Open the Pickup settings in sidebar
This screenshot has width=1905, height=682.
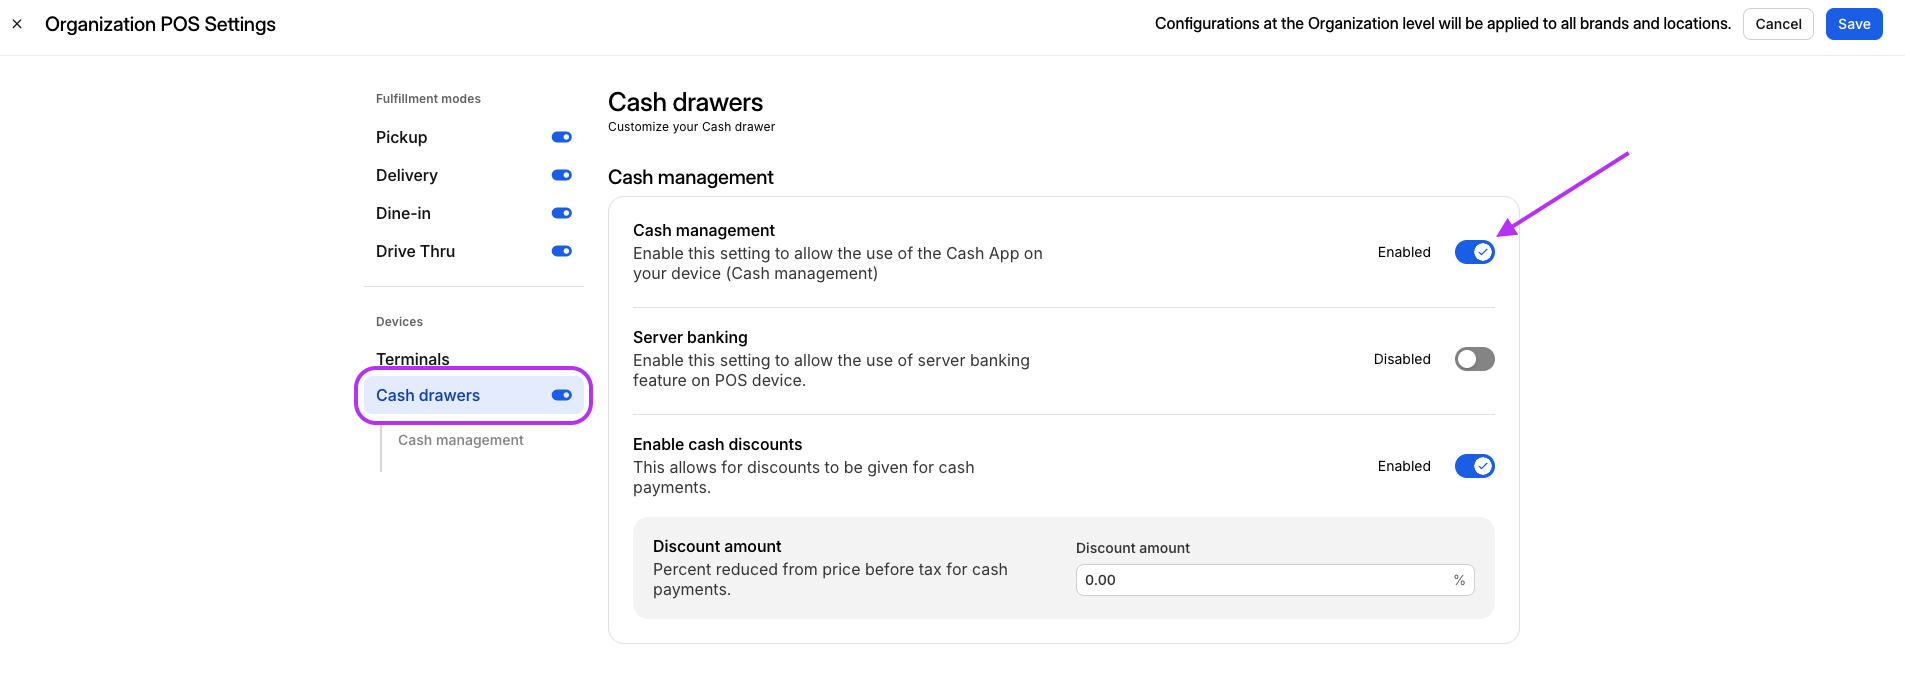[x=401, y=137]
